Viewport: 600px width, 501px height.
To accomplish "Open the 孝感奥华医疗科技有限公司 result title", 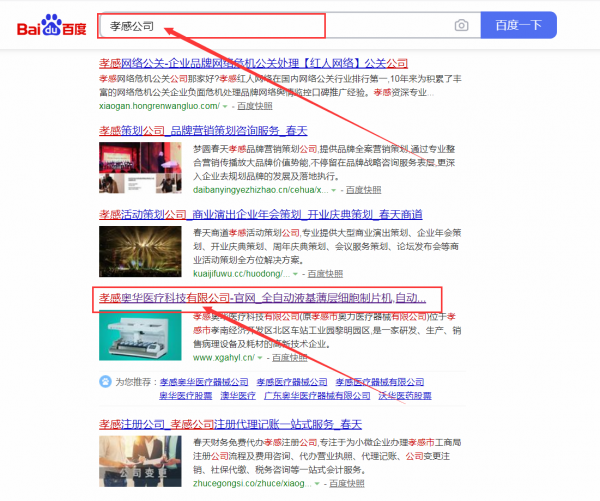I will [x=263, y=298].
